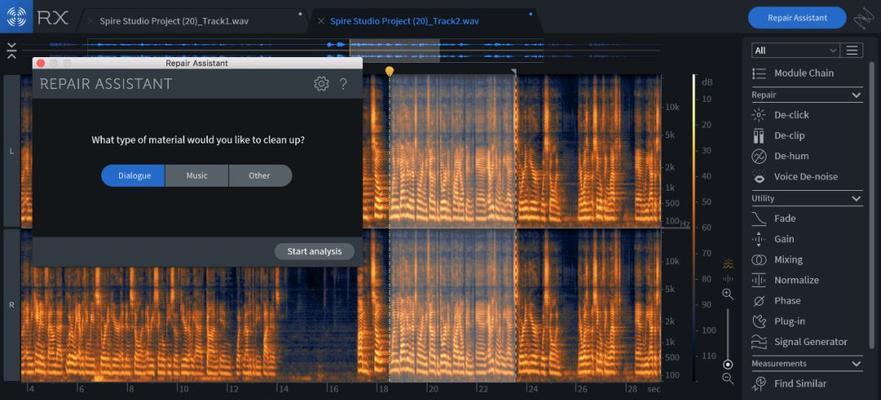The width and height of the screenshot is (881, 400).
Task: Toggle the L channel selector
Action: 11,152
